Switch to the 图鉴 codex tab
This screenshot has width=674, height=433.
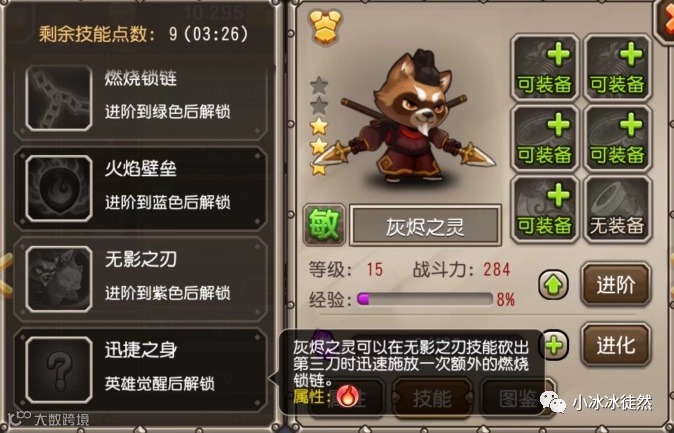(x=516, y=398)
